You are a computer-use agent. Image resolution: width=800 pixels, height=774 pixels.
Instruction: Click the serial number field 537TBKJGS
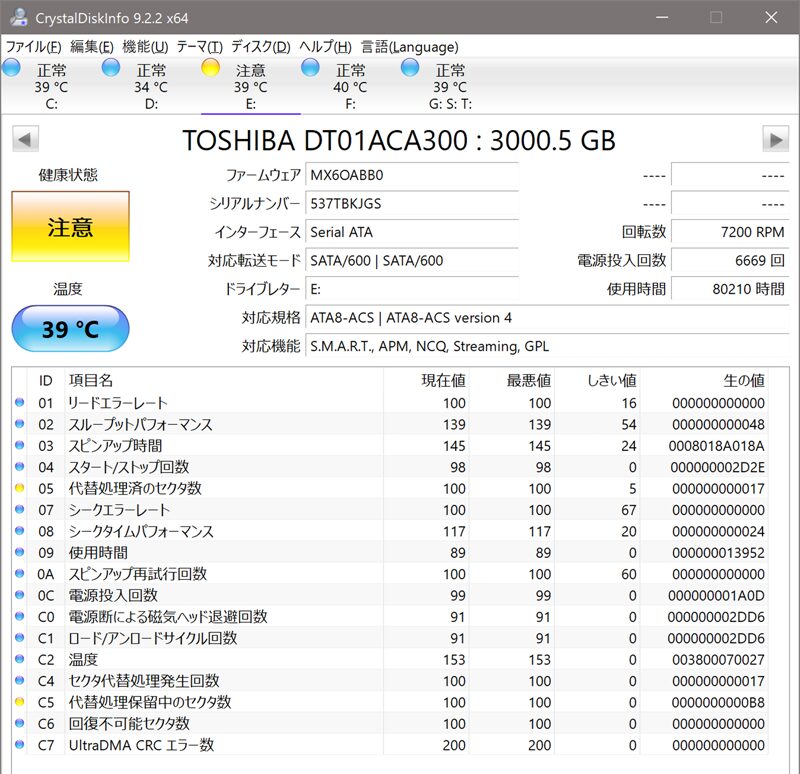coord(412,204)
